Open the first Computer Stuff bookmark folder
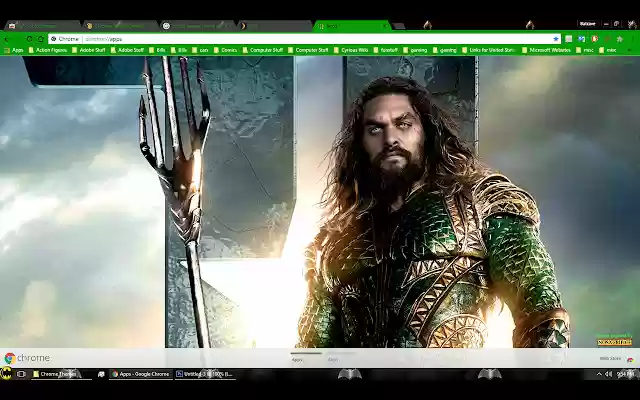Viewport: 640px width, 400px height. (262, 50)
